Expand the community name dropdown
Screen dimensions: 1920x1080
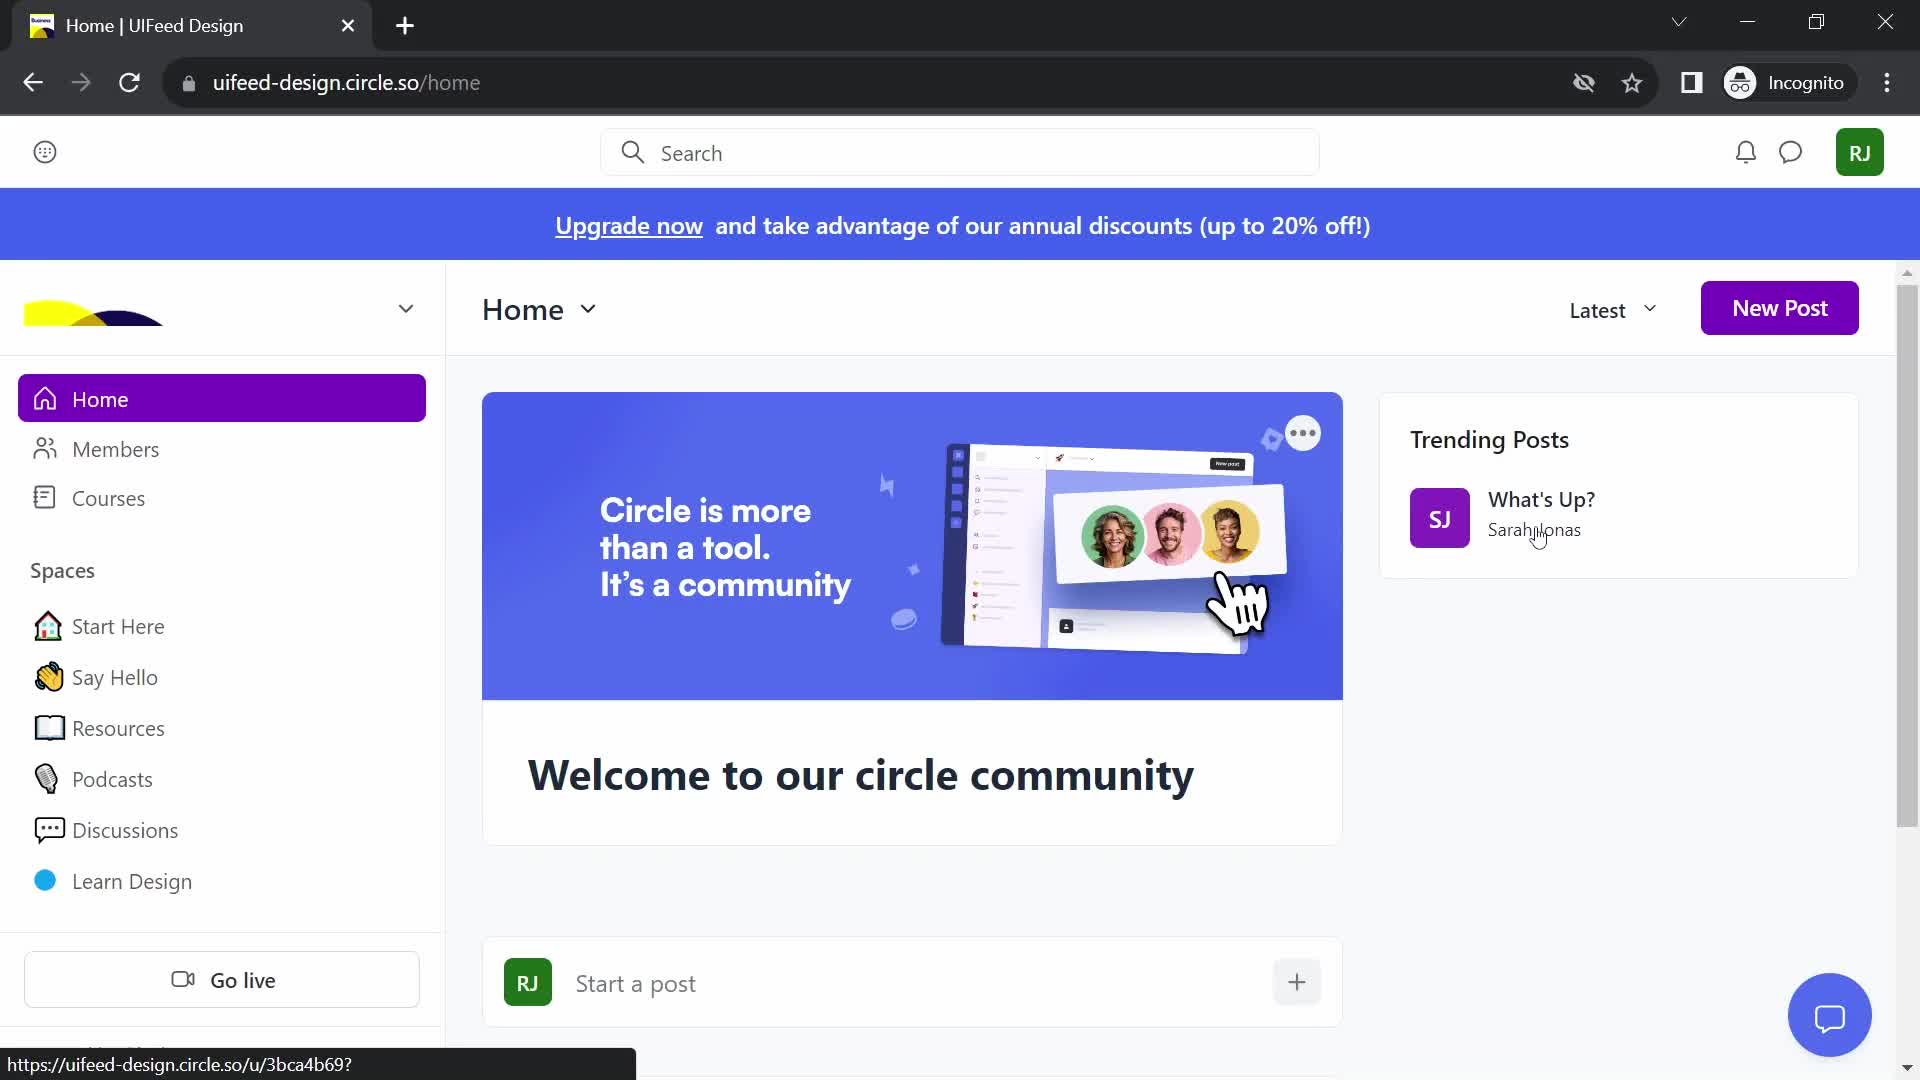(405, 309)
